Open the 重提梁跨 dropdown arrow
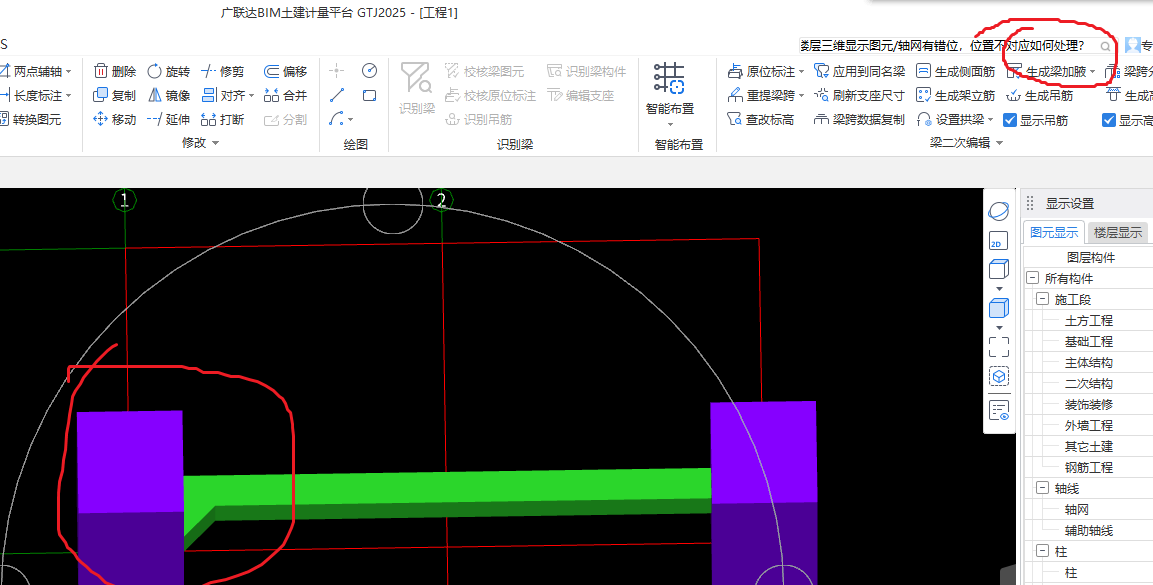Image resolution: width=1153 pixels, height=585 pixels. click(800, 96)
